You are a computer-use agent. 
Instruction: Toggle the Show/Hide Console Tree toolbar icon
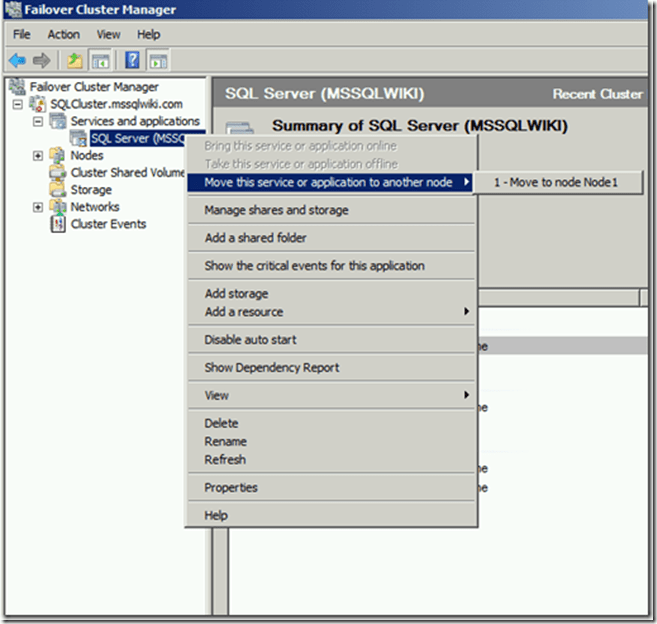(x=99, y=60)
